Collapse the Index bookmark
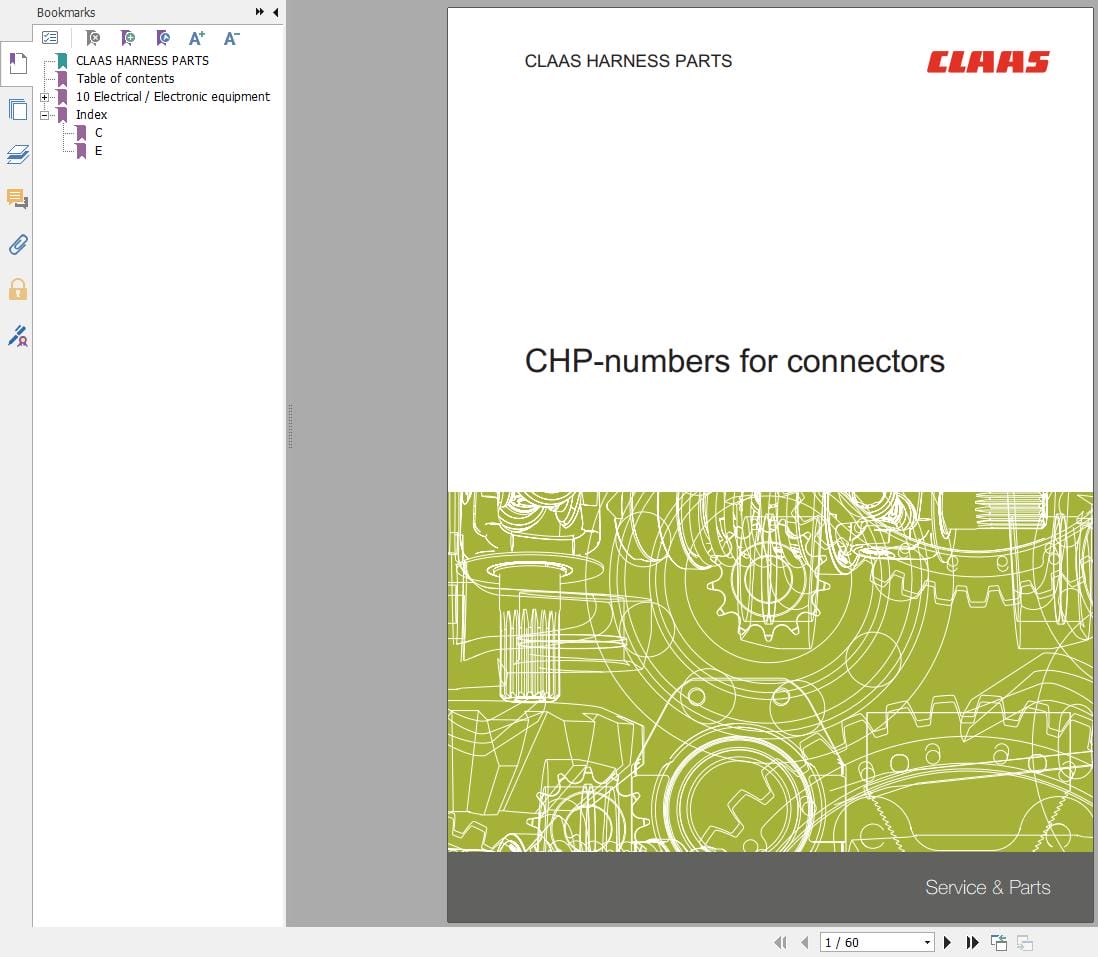 coord(44,114)
